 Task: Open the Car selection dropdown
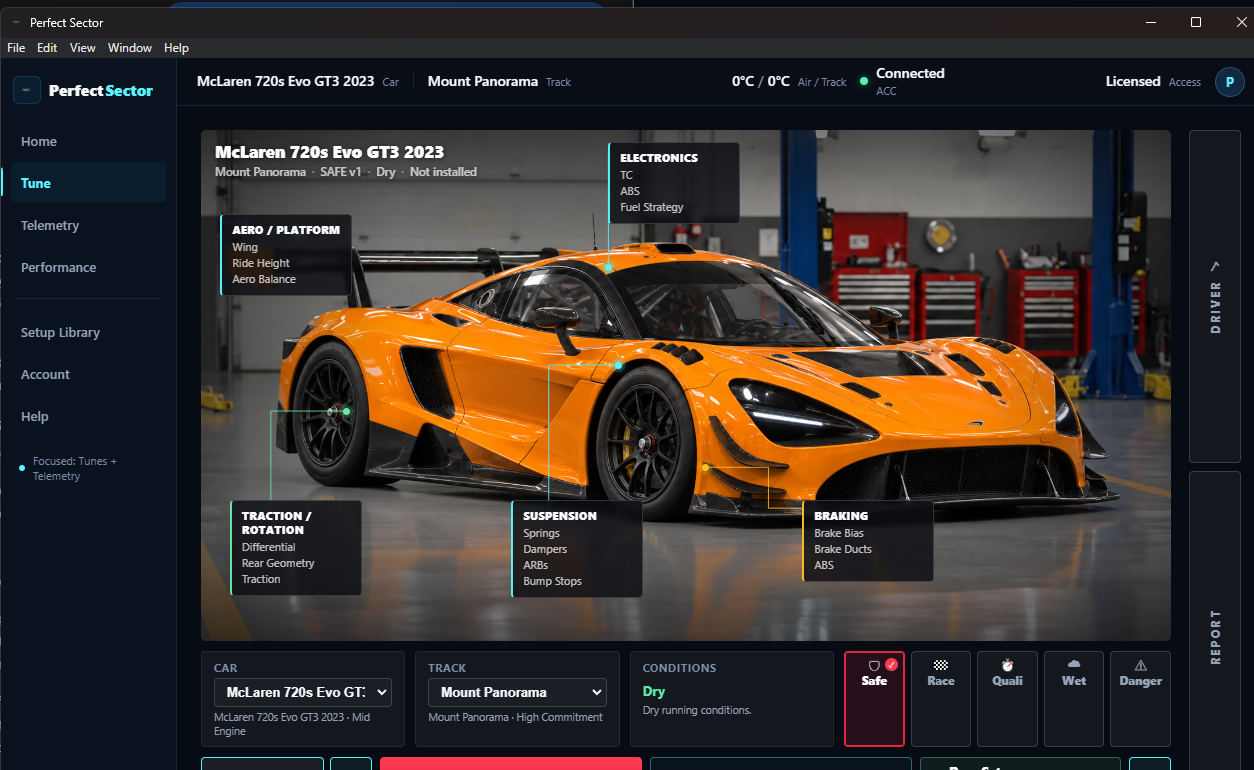(x=302, y=692)
